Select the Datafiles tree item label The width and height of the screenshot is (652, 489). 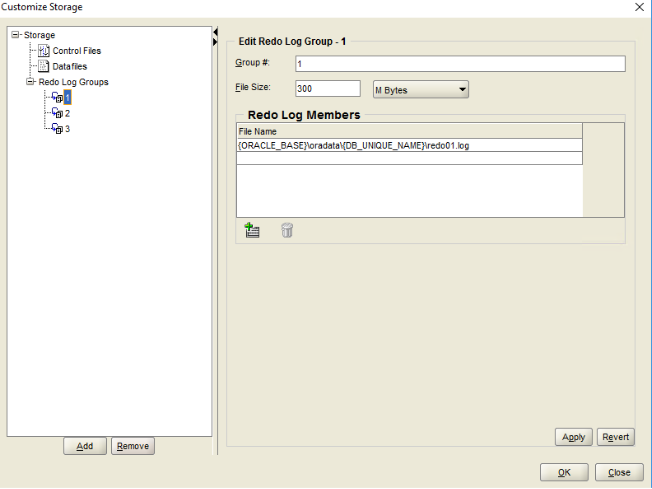click(70, 66)
